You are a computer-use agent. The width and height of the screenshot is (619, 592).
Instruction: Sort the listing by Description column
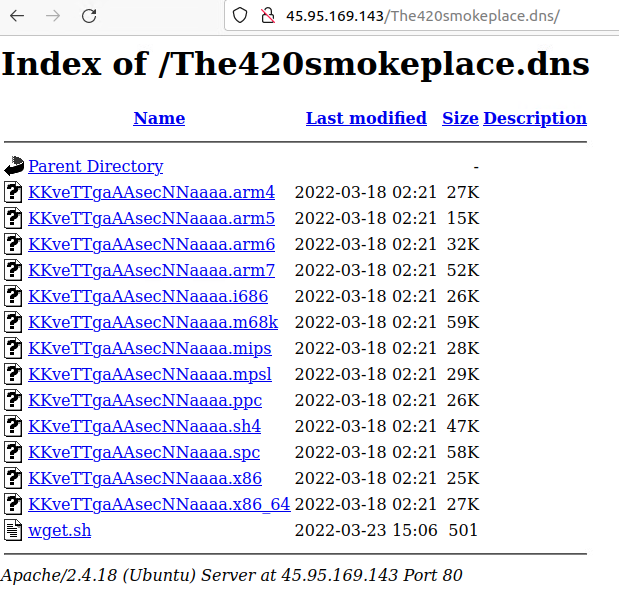click(x=535, y=118)
